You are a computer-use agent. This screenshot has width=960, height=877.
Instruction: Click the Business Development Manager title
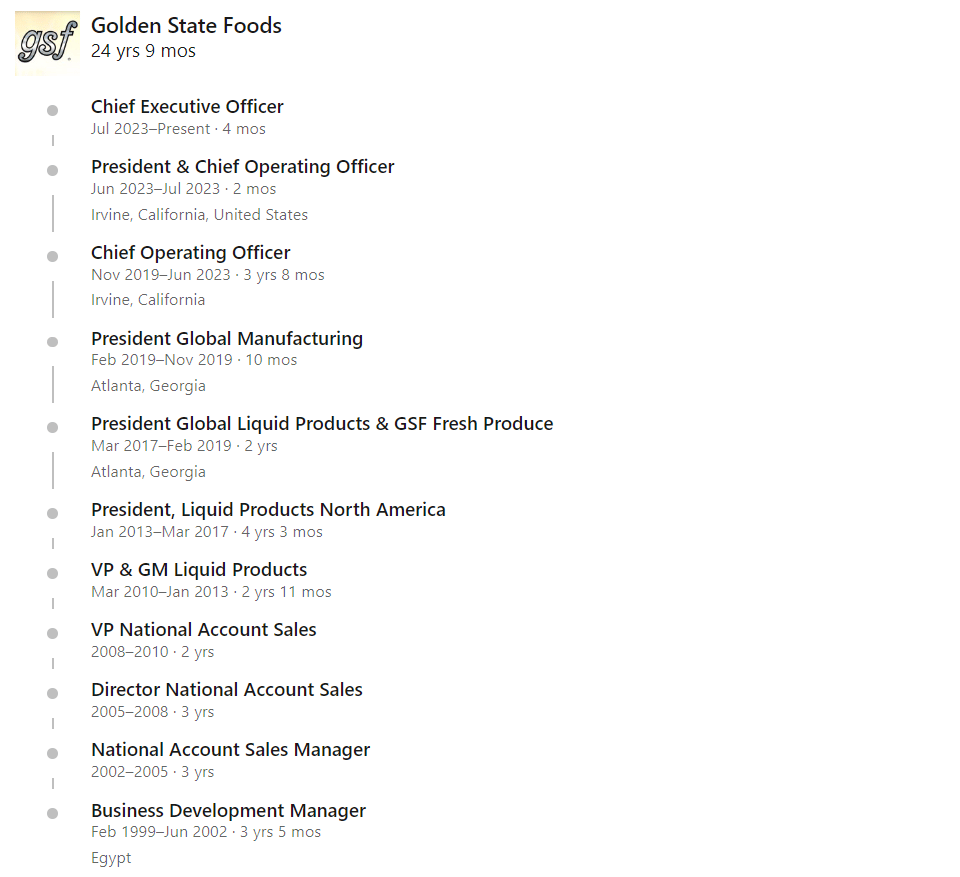pyautogui.click(x=228, y=811)
